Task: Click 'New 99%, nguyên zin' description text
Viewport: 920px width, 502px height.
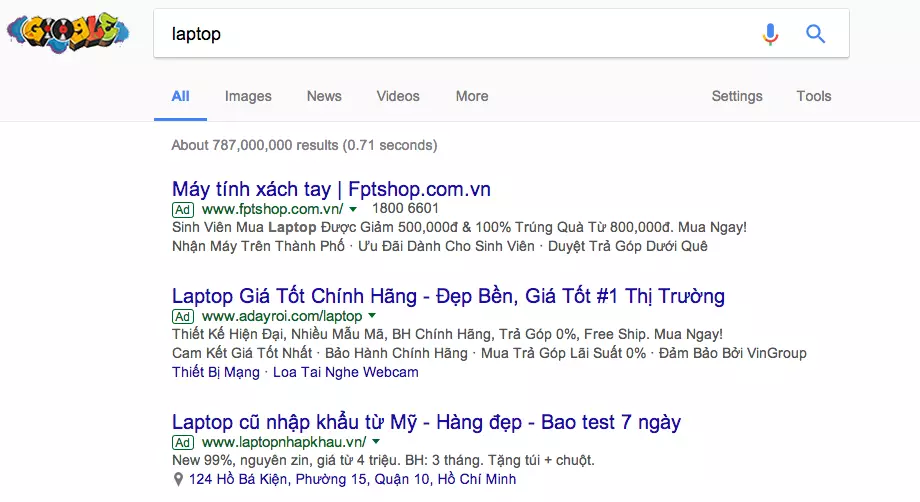Action: (383, 460)
